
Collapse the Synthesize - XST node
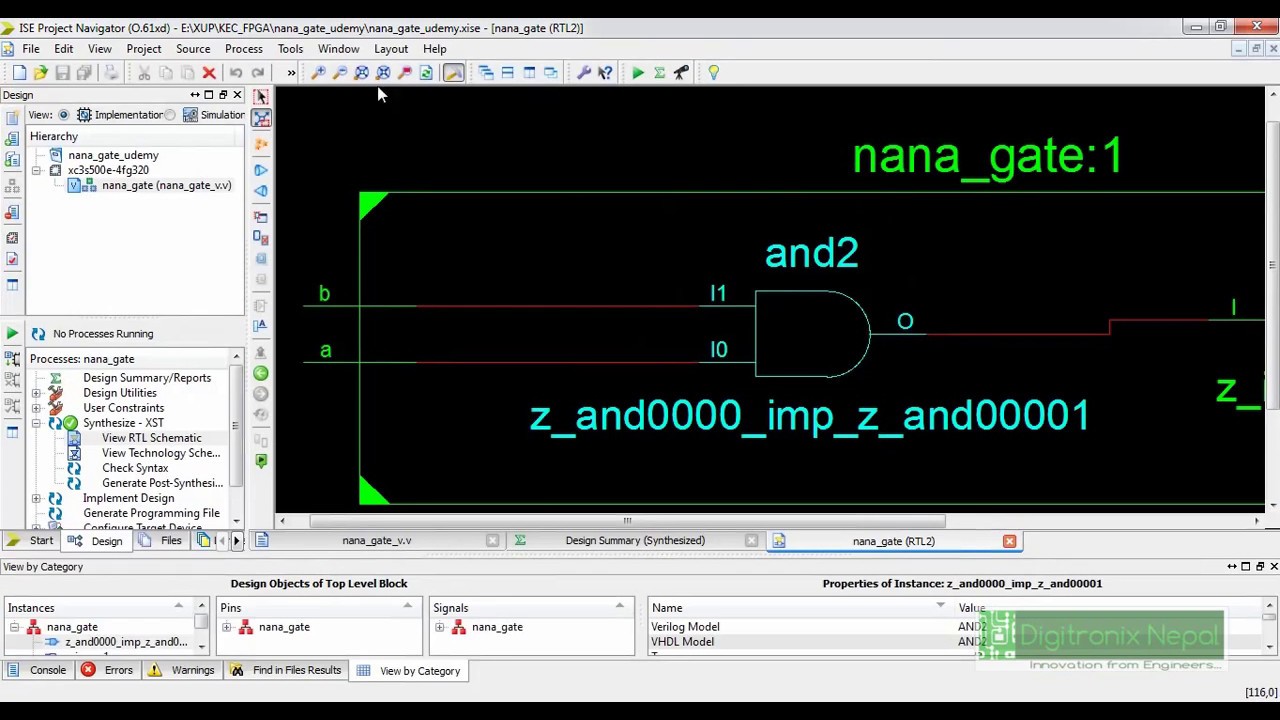[x=36, y=423]
